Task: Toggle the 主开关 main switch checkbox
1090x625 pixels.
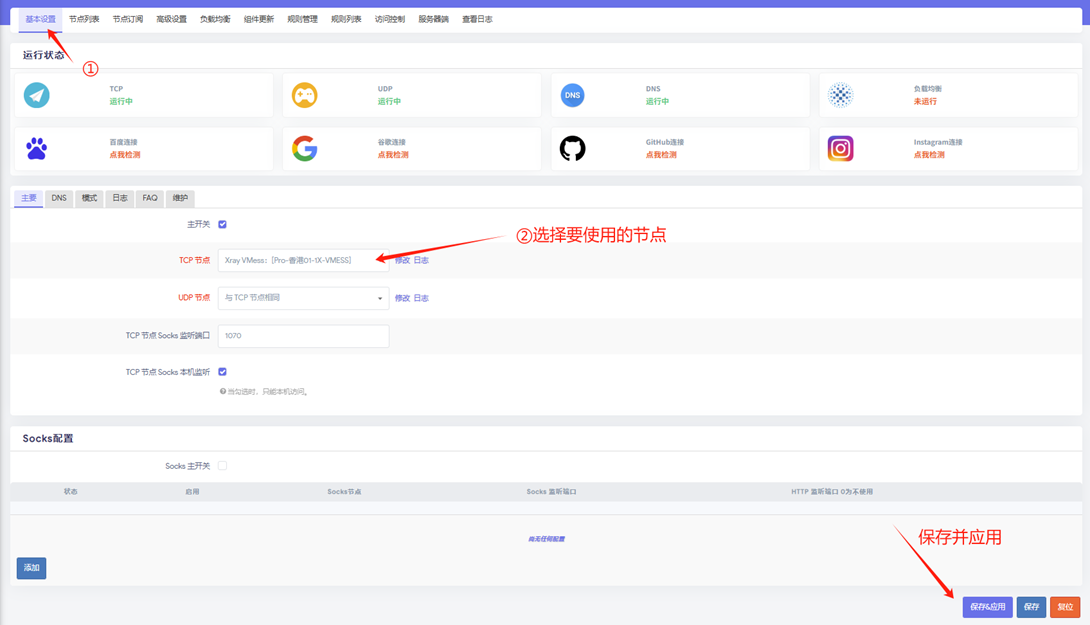Action: (222, 224)
